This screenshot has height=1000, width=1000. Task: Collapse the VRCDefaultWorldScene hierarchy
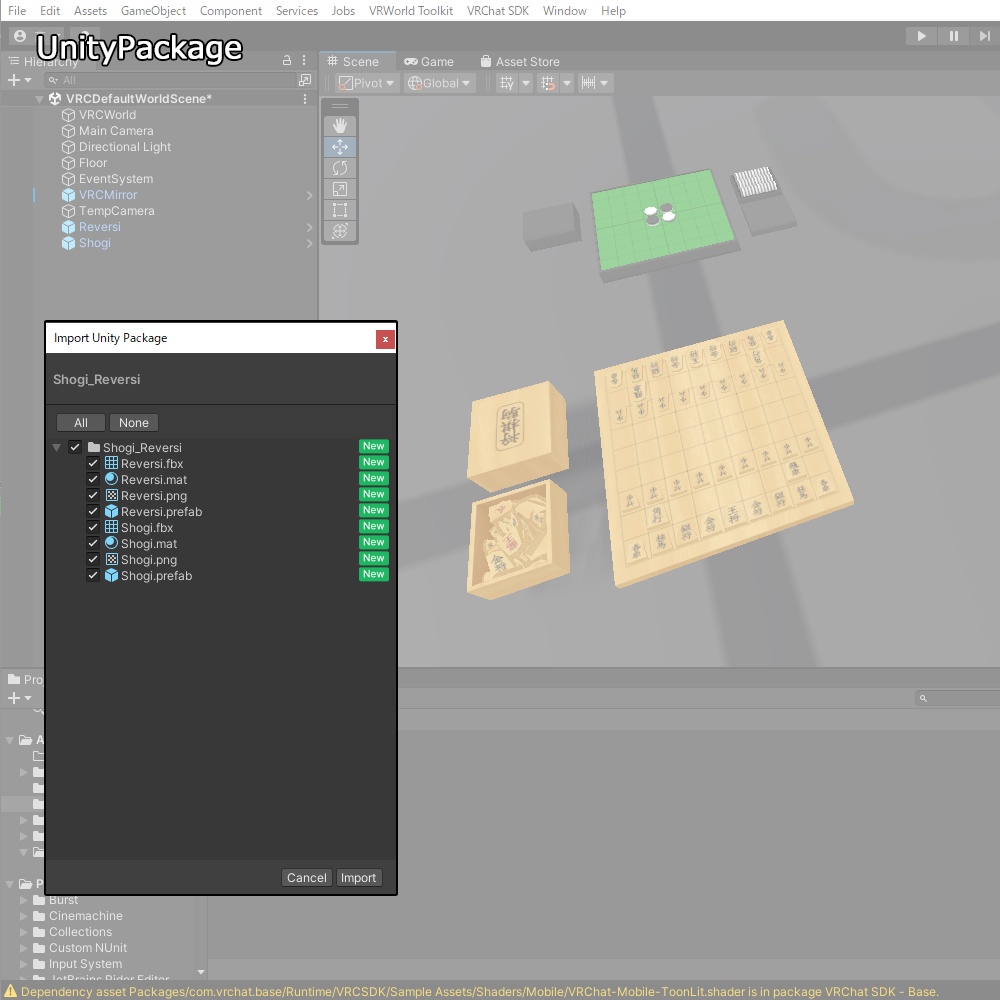[40, 99]
